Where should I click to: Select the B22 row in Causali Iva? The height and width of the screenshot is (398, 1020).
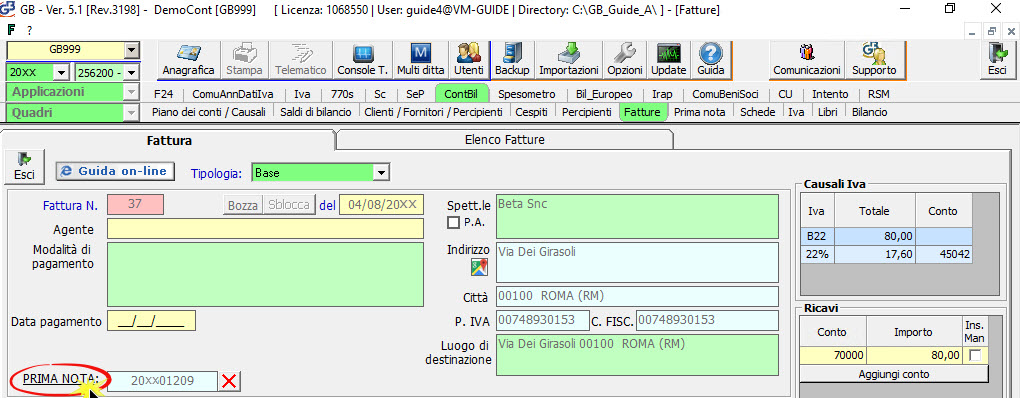[x=887, y=237]
